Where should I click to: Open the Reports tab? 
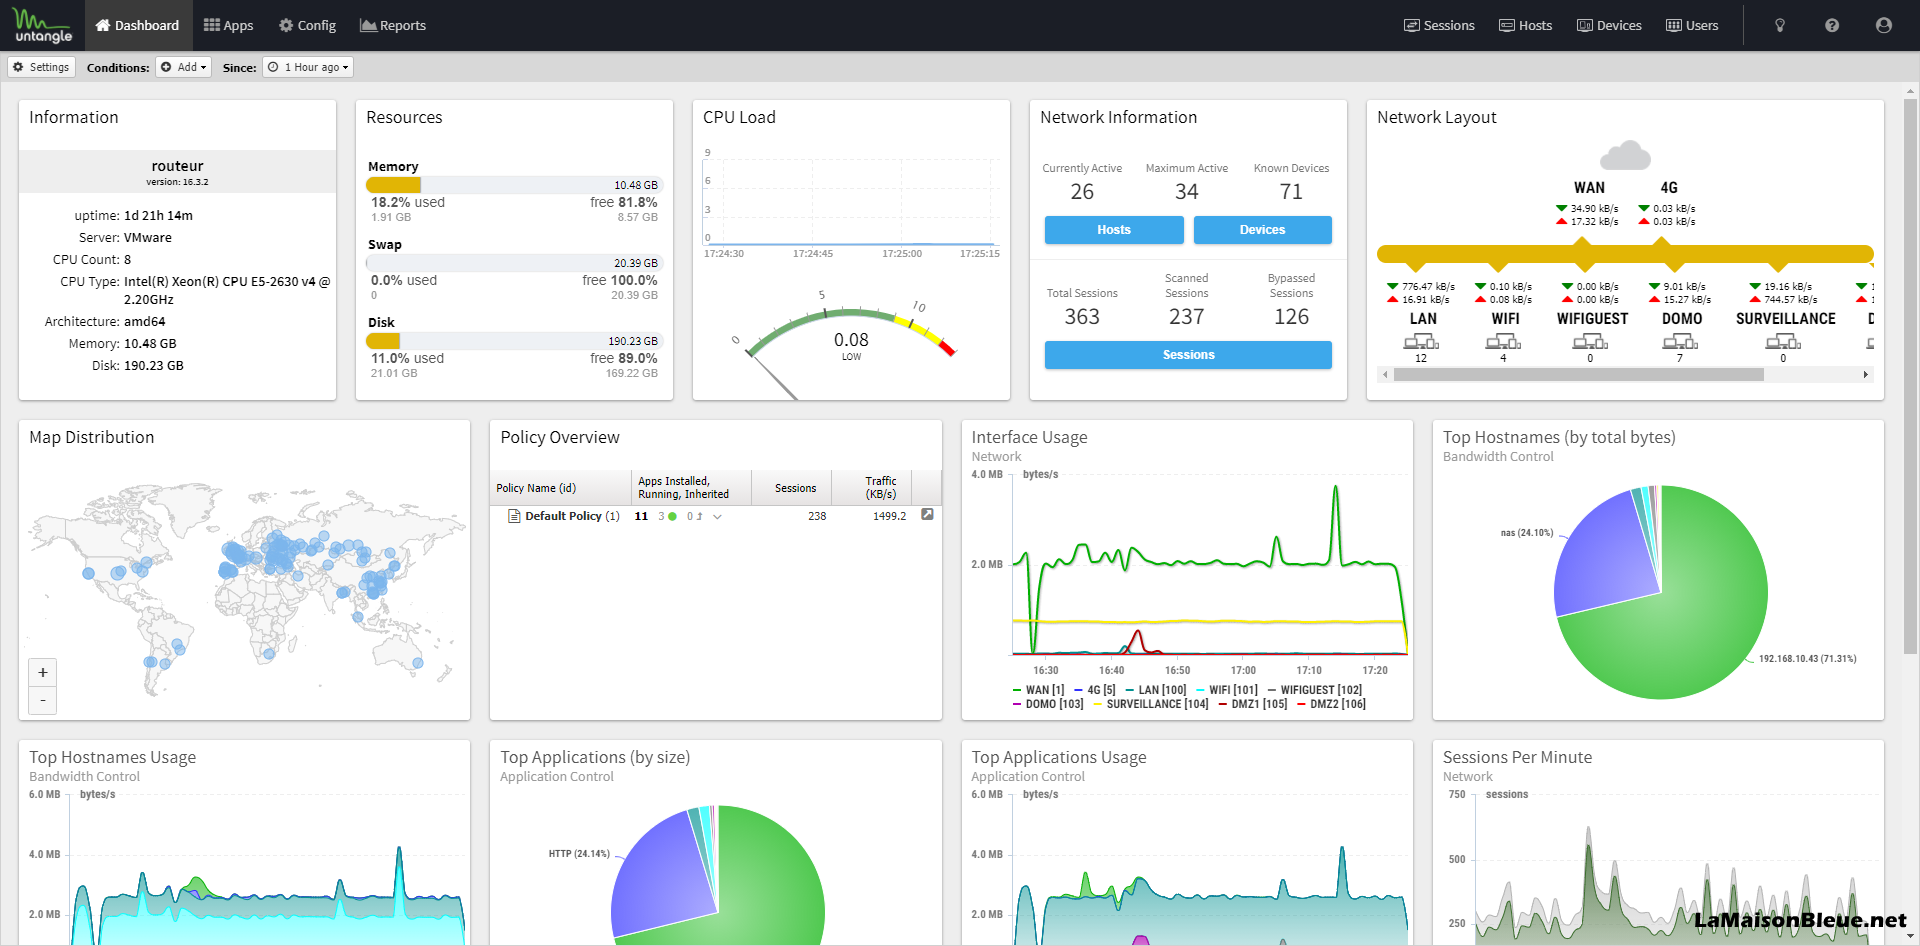pyautogui.click(x=393, y=25)
